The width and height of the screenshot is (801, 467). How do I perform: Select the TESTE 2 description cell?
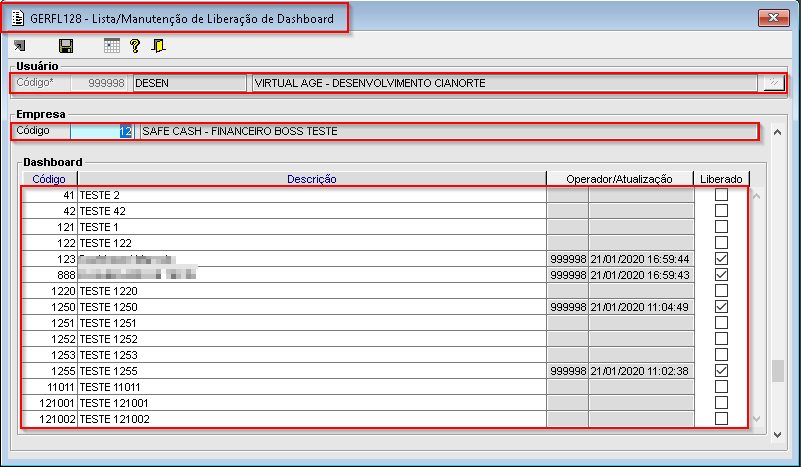[x=312, y=195]
